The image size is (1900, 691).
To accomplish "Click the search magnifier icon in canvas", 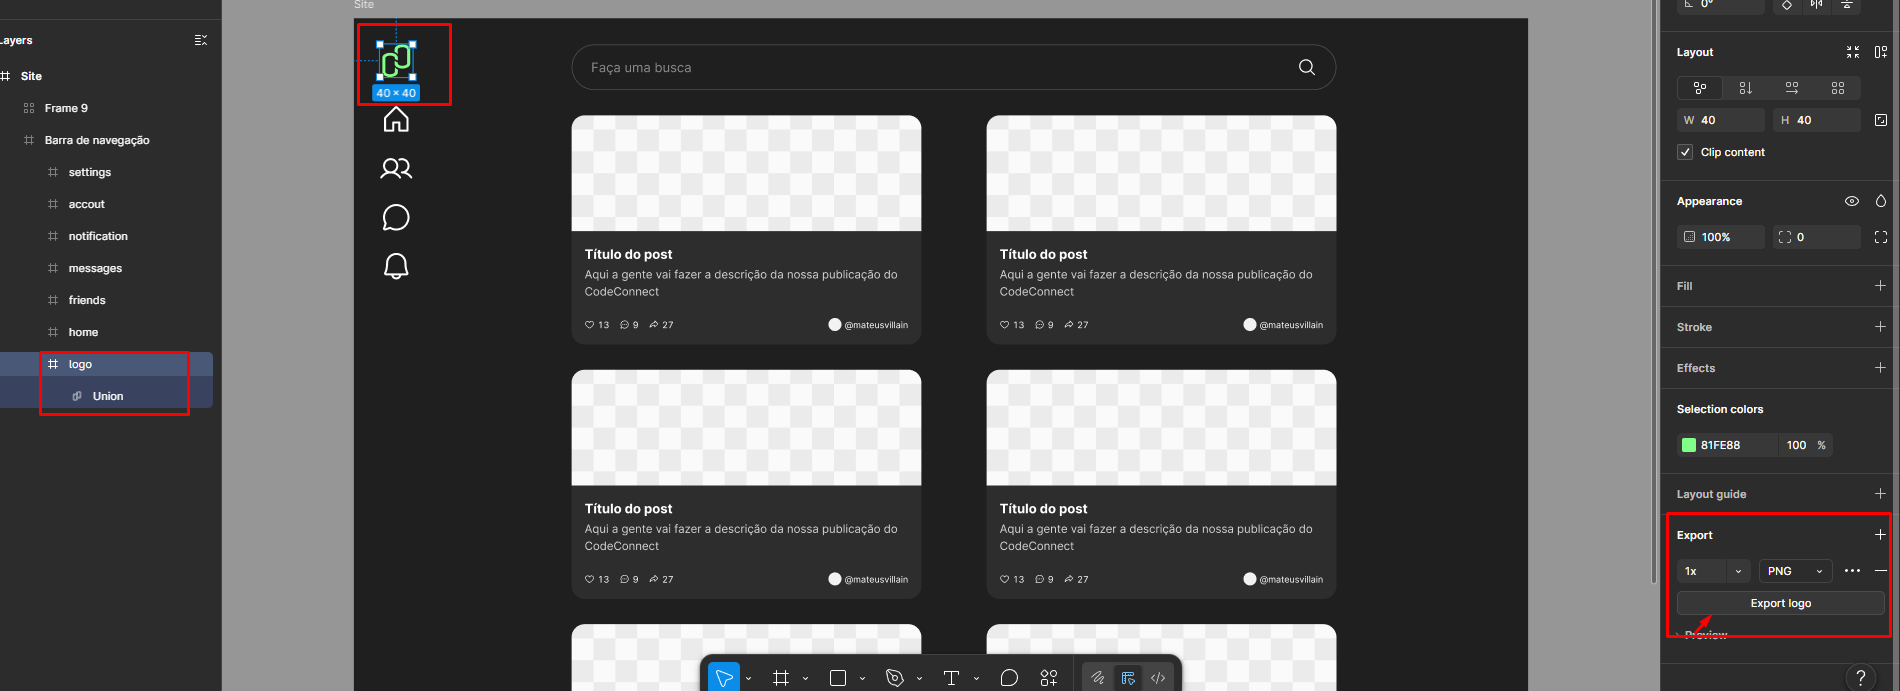I will (1307, 67).
